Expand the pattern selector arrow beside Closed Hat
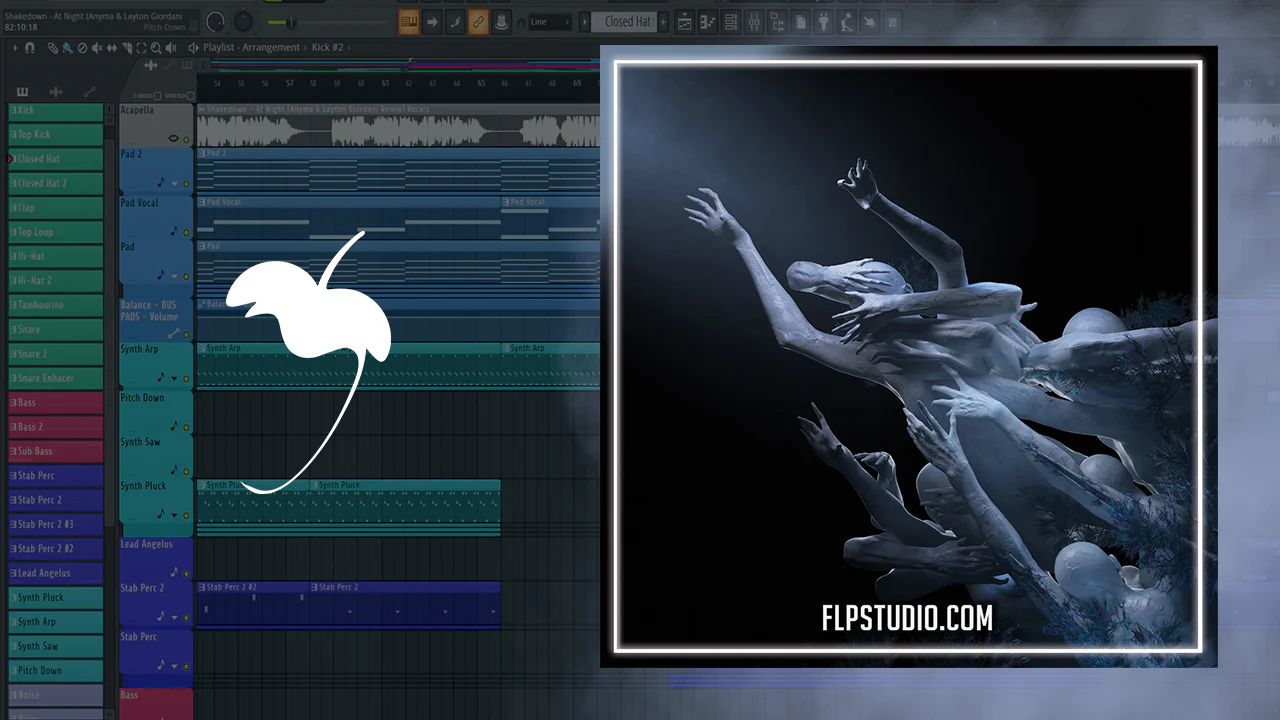This screenshot has height=720, width=1280. (585, 22)
